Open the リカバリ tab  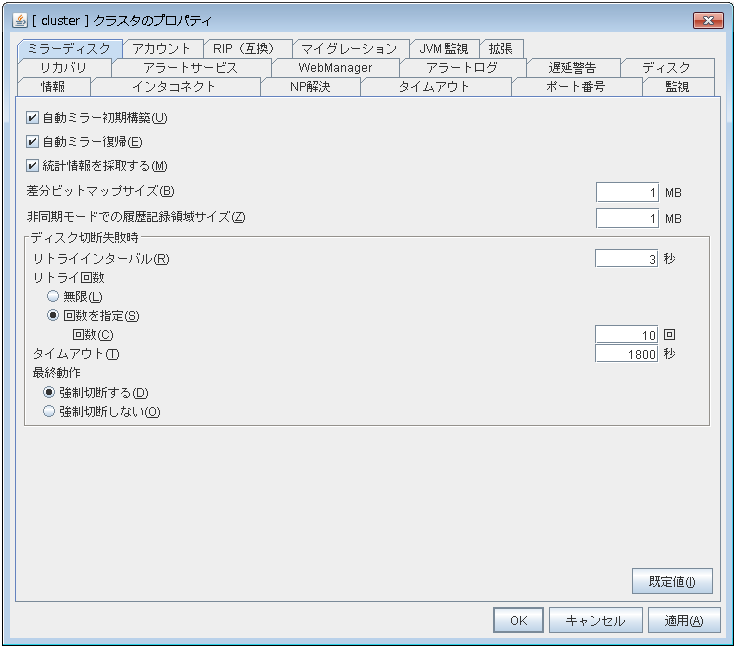point(64,68)
